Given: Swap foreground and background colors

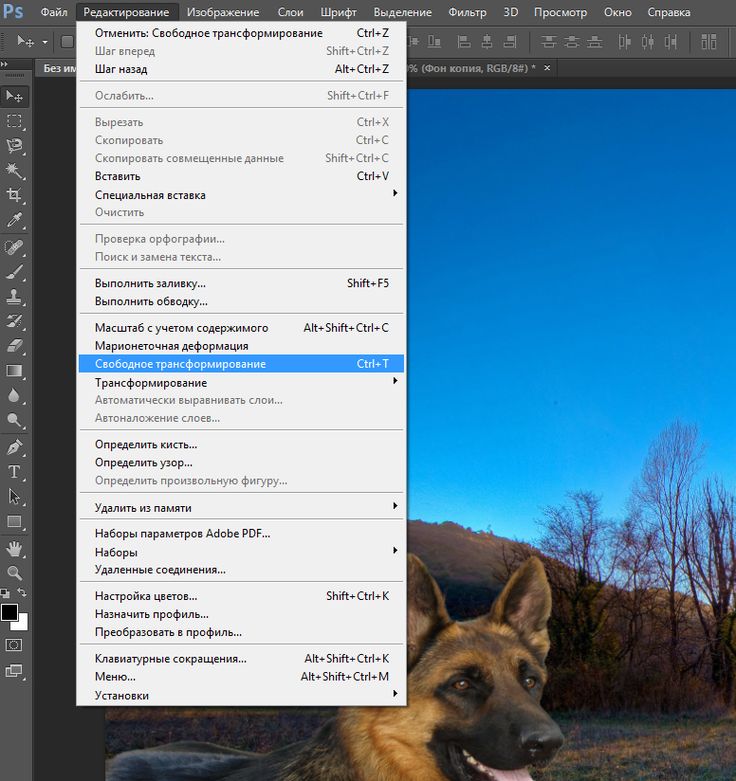Looking at the screenshot, I should [x=23, y=594].
